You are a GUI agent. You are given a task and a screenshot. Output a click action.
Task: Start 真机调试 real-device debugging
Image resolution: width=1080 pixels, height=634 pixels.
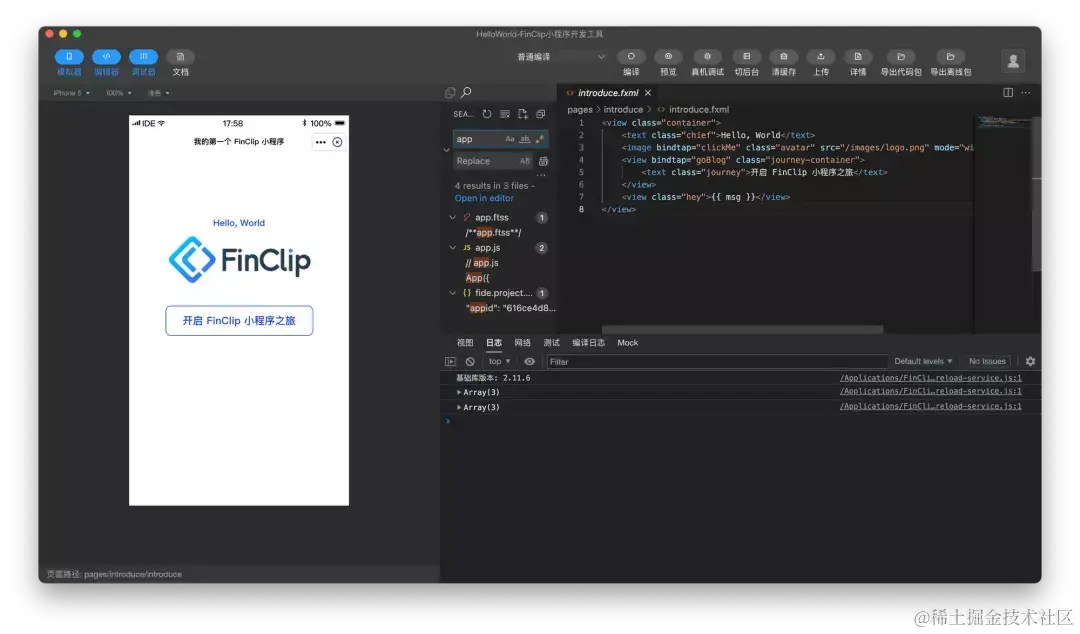click(x=707, y=57)
